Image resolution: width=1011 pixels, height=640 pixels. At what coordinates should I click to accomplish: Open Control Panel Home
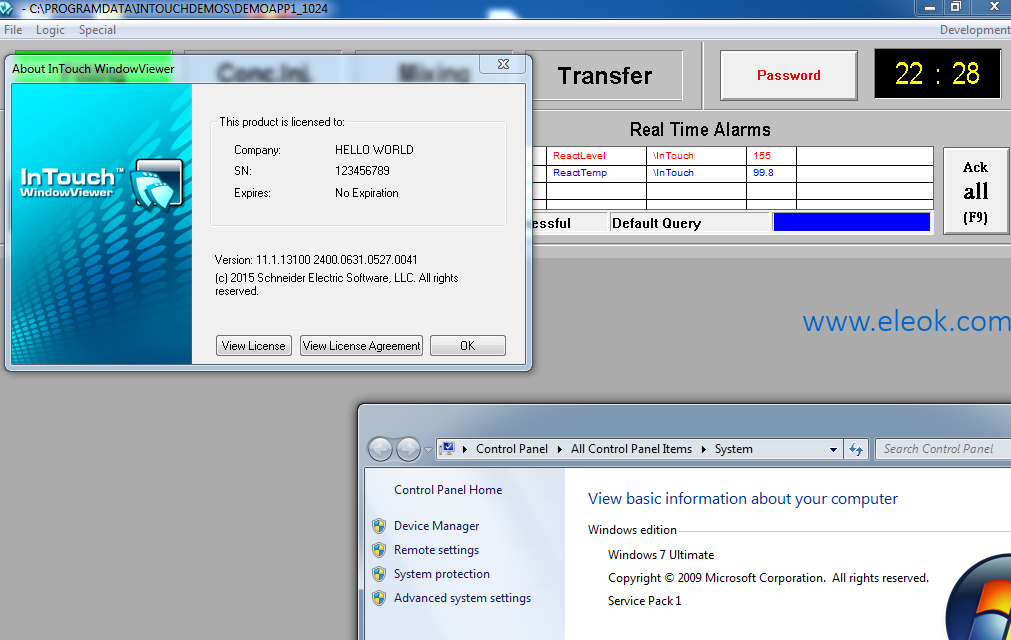pyautogui.click(x=448, y=490)
